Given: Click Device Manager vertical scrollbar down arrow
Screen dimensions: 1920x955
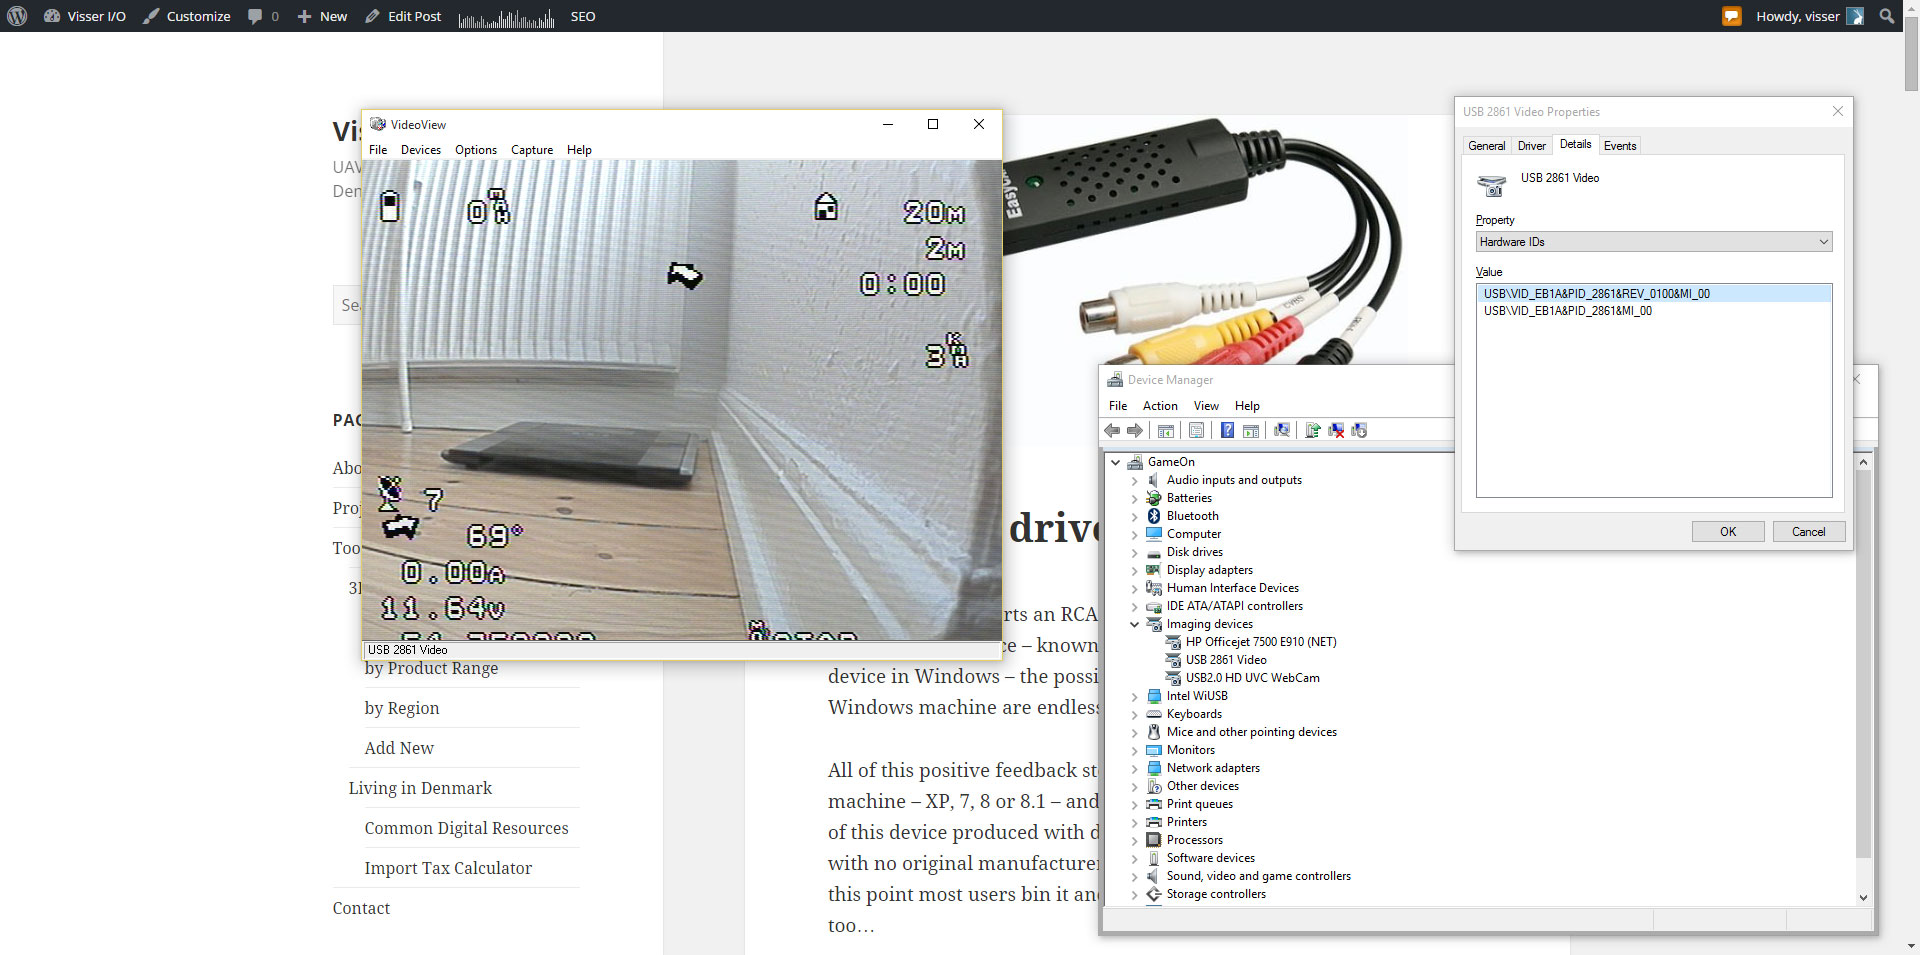Looking at the screenshot, I should click(x=1863, y=897).
